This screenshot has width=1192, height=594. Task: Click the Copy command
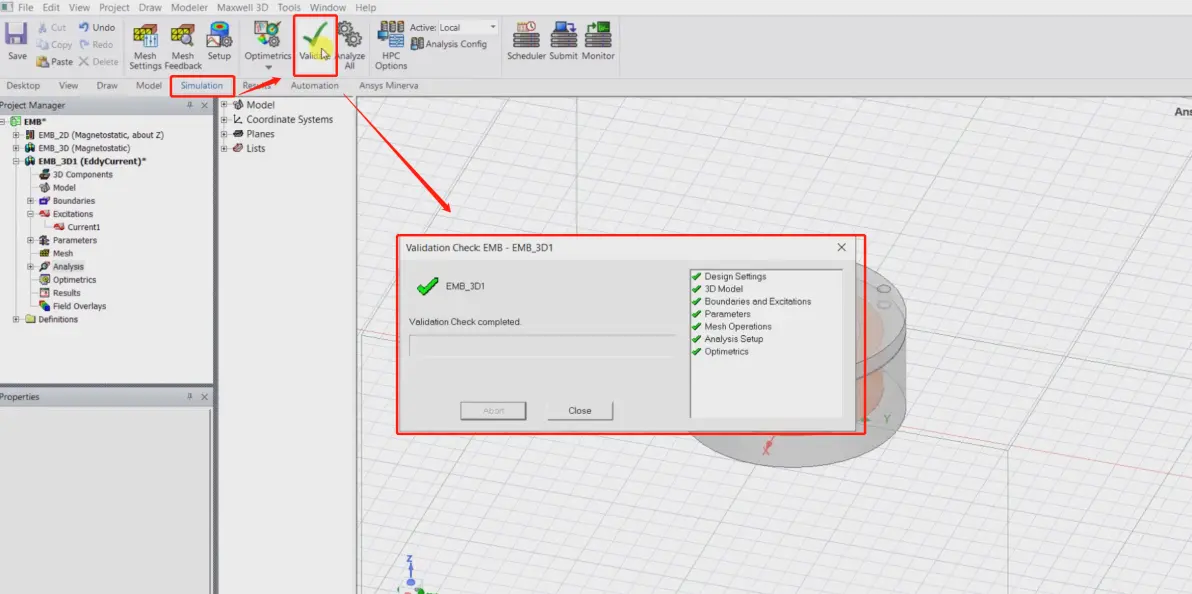click(54, 45)
